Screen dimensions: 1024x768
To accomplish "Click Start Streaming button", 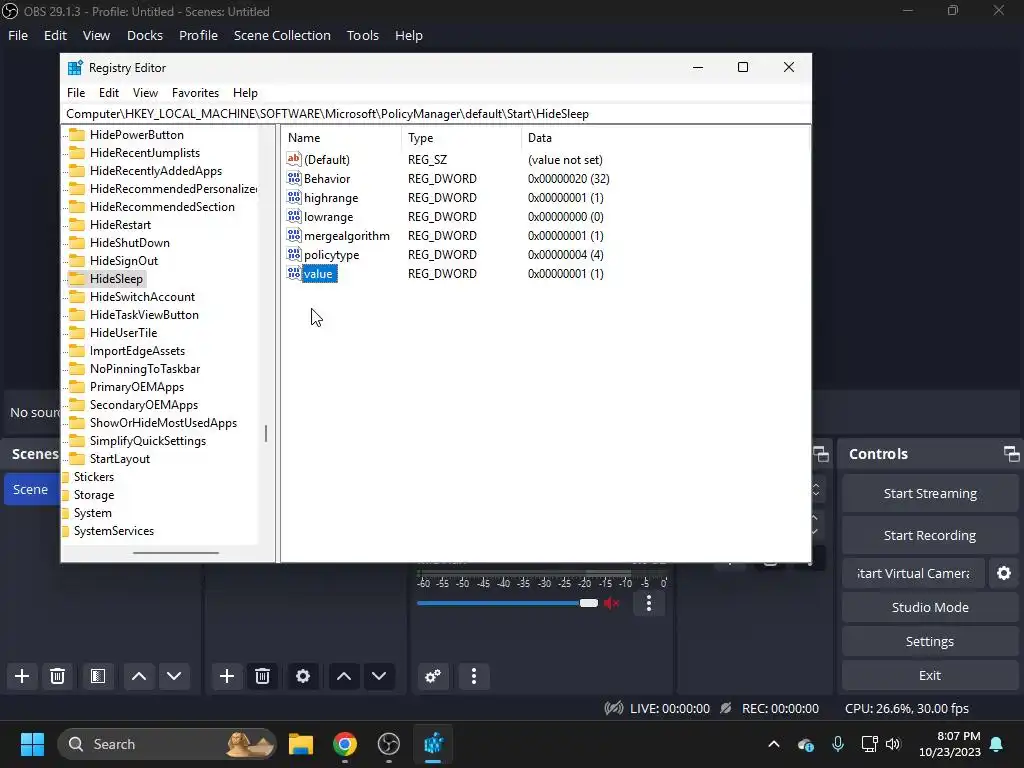I will pyautogui.click(x=930, y=494).
